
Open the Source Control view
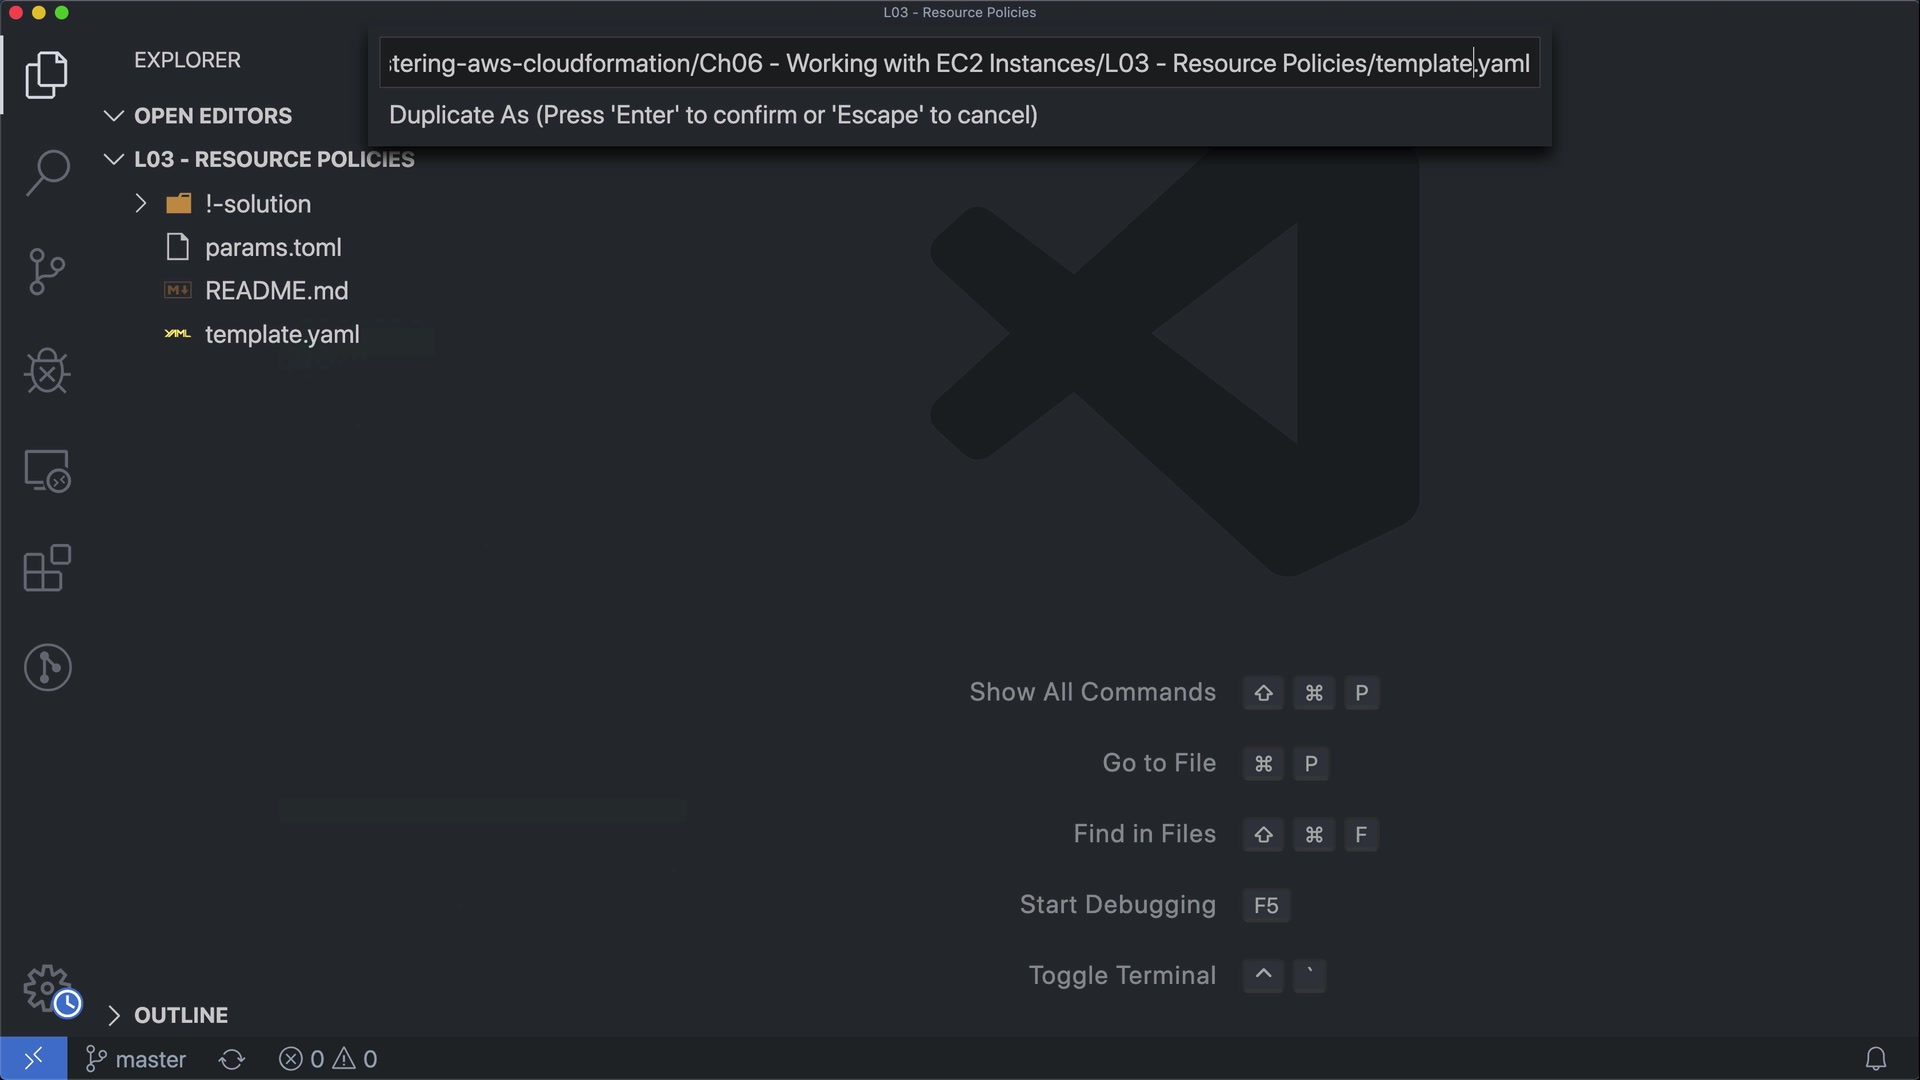click(x=47, y=272)
